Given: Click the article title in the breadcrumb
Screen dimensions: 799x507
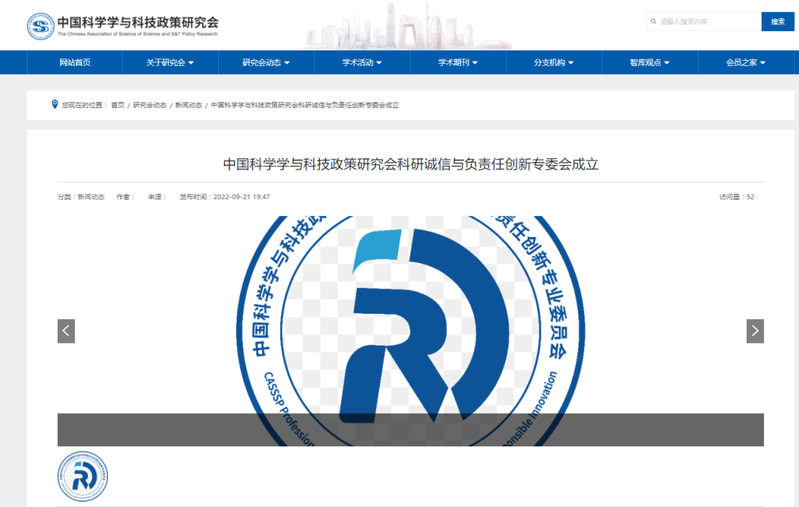Looking at the screenshot, I should pyautogui.click(x=305, y=105).
